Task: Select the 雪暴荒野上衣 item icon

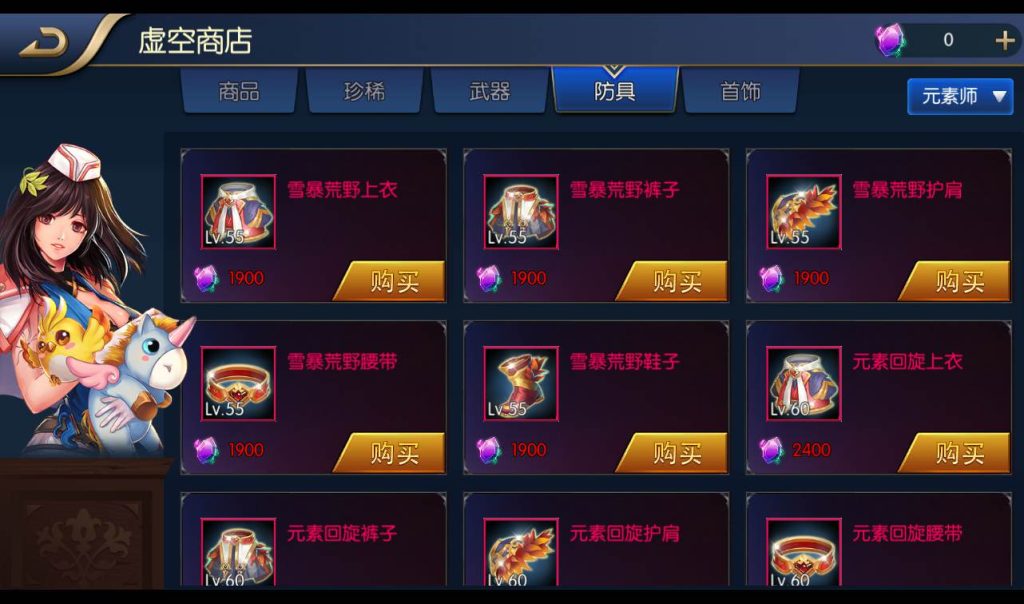Action: coord(238,212)
